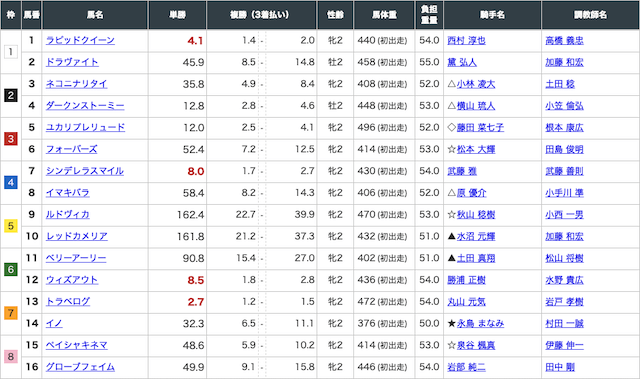Open jockey link 松本 大輝
The height and width of the screenshot is (379, 640).
tap(476, 149)
